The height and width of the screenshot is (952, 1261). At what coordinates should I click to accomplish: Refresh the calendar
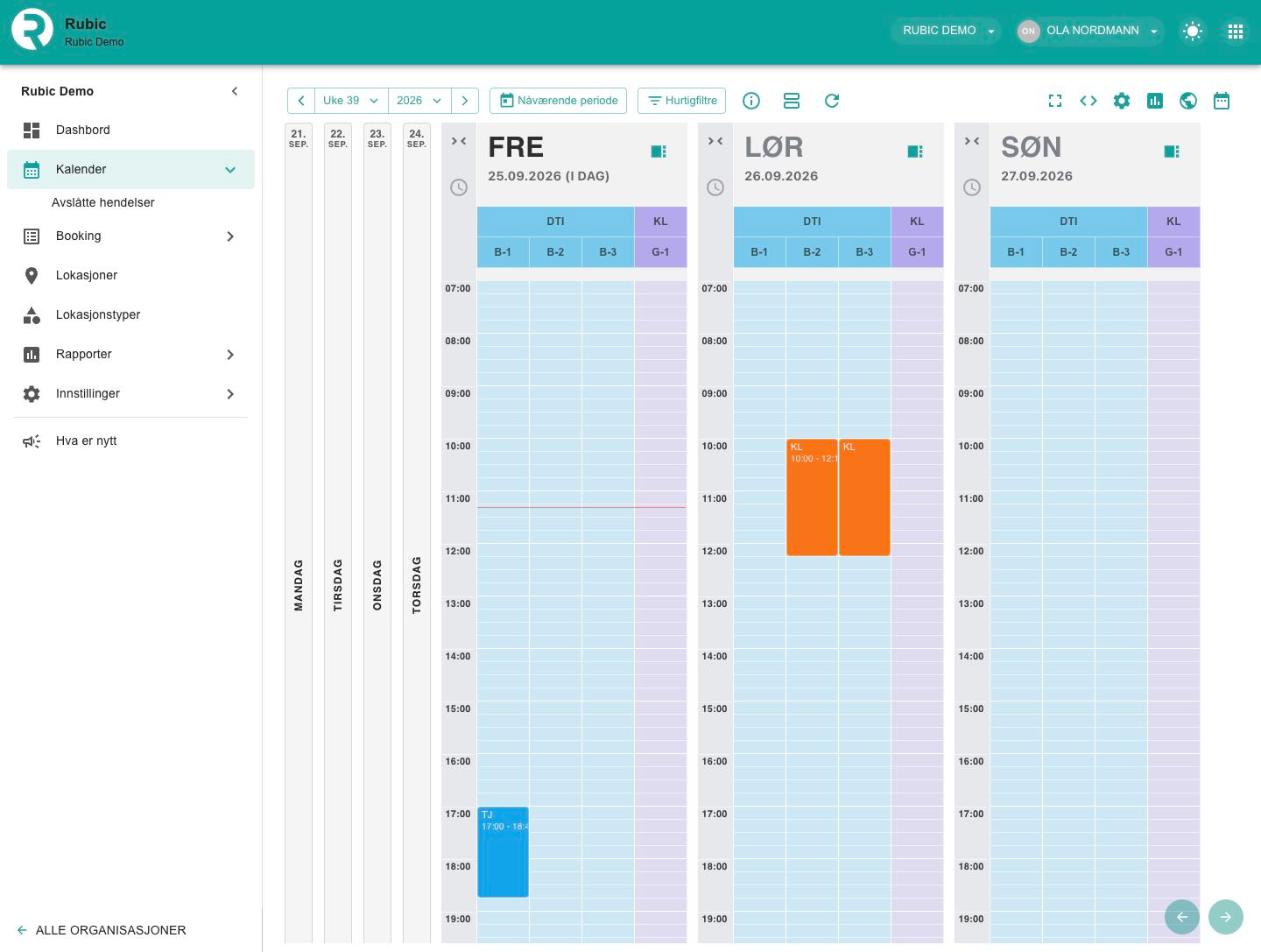[832, 101]
